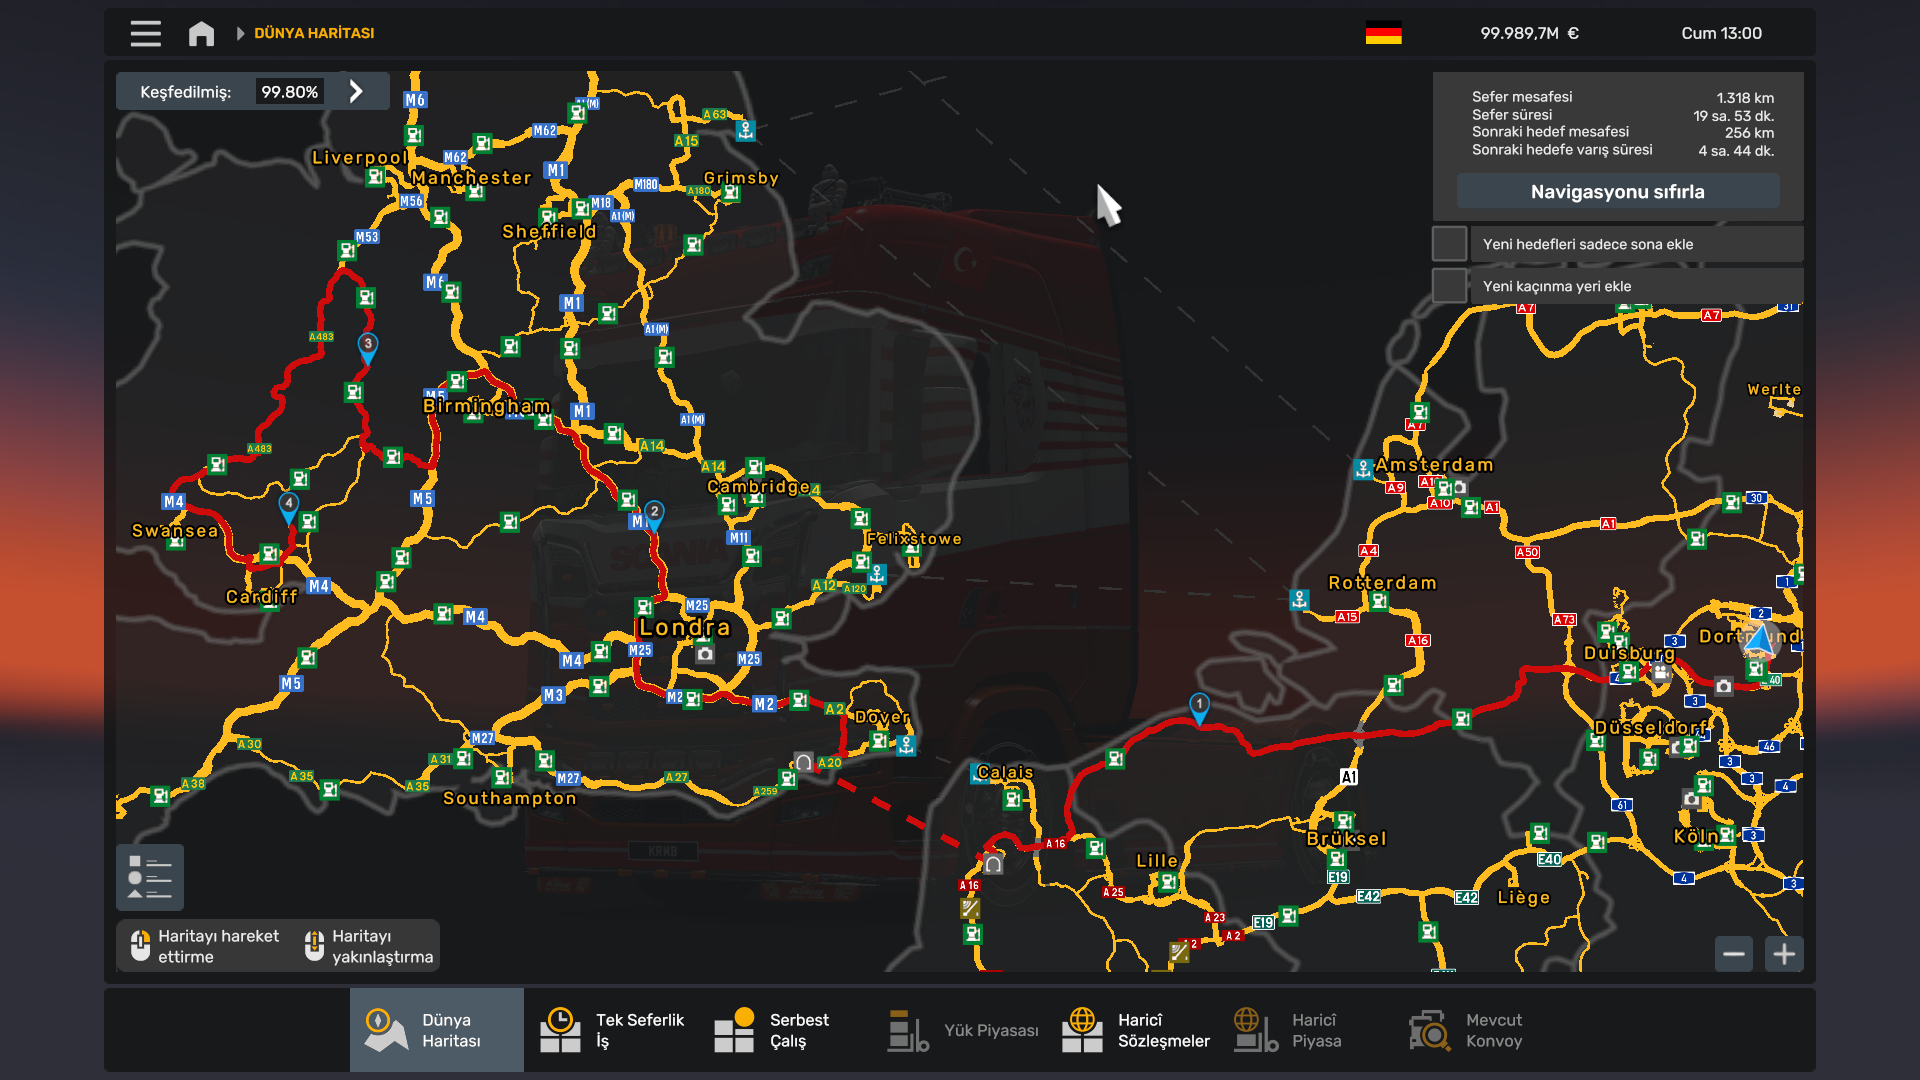Click the German flag icon
This screenshot has width=1920, height=1080.
pos(1383,33)
